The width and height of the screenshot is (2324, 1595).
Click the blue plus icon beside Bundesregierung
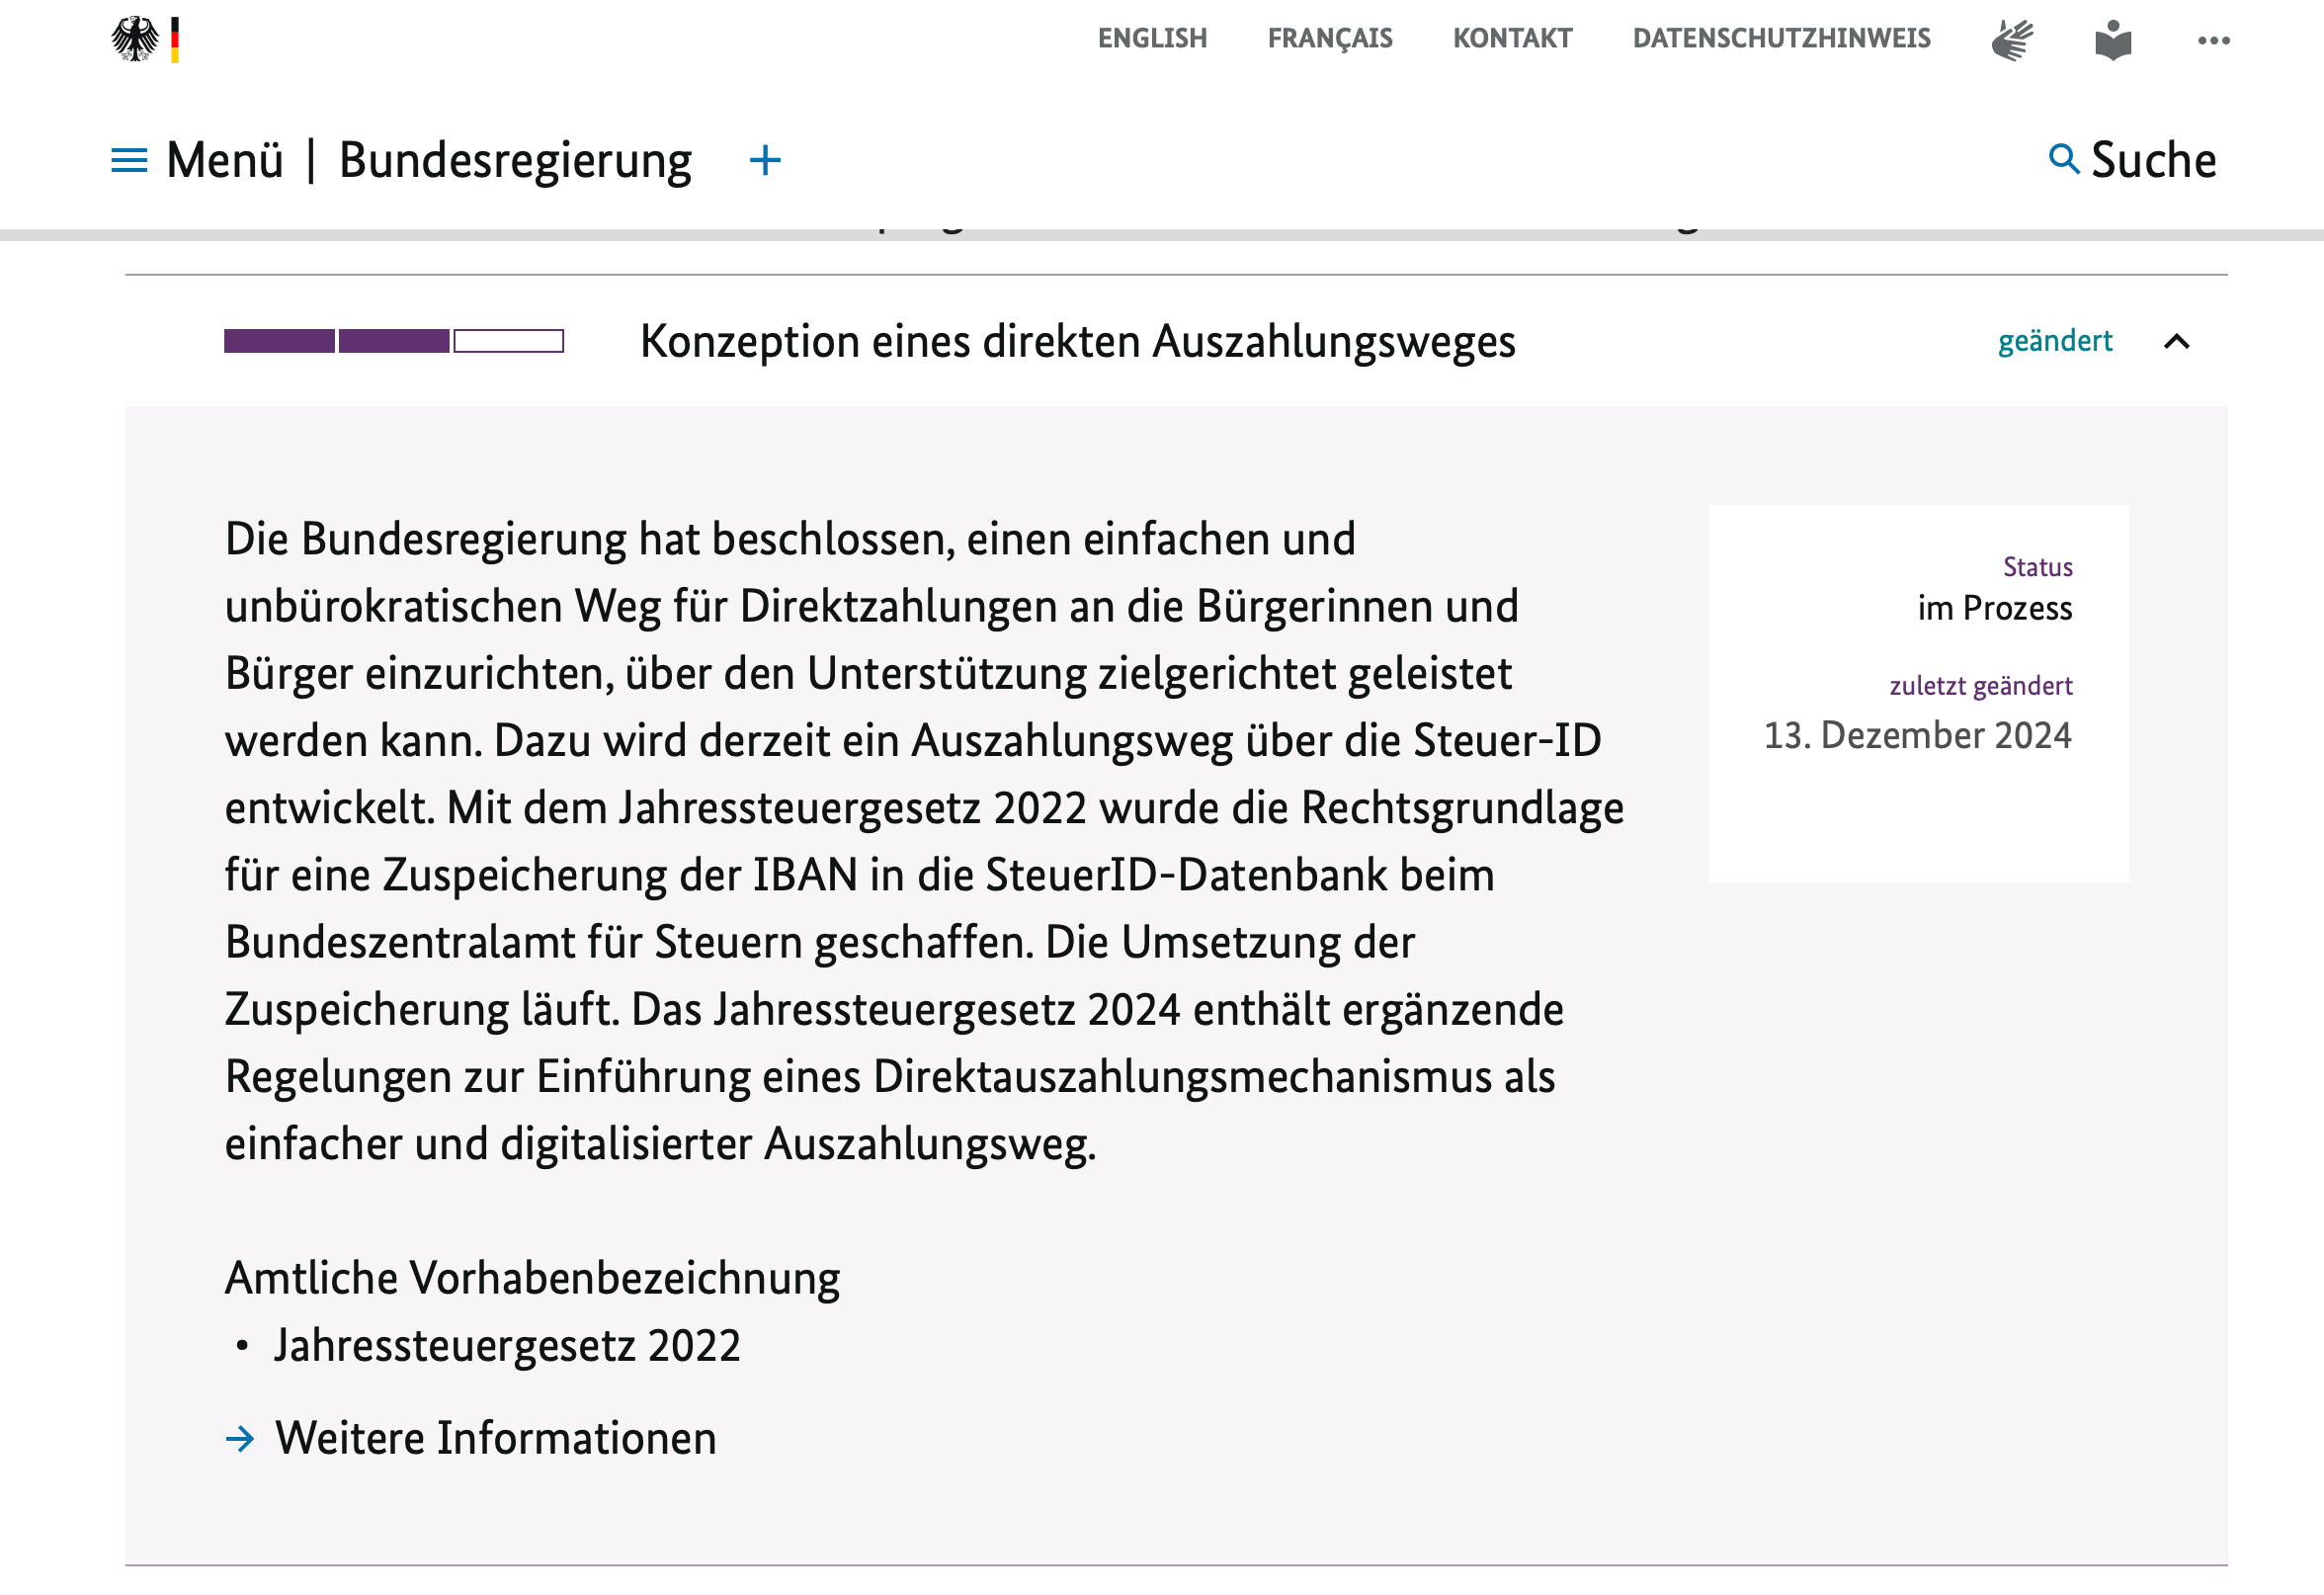click(765, 160)
